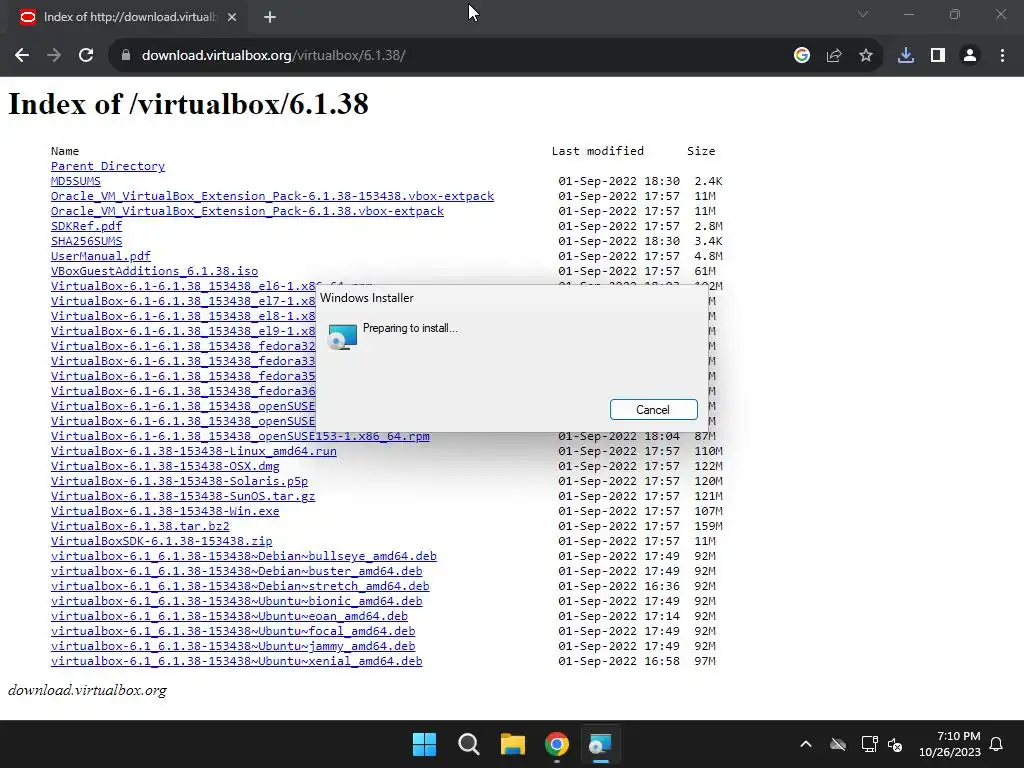Download the Ubuntu~focal_amd64.deb package
The width and height of the screenshot is (1024, 768).
(233, 632)
